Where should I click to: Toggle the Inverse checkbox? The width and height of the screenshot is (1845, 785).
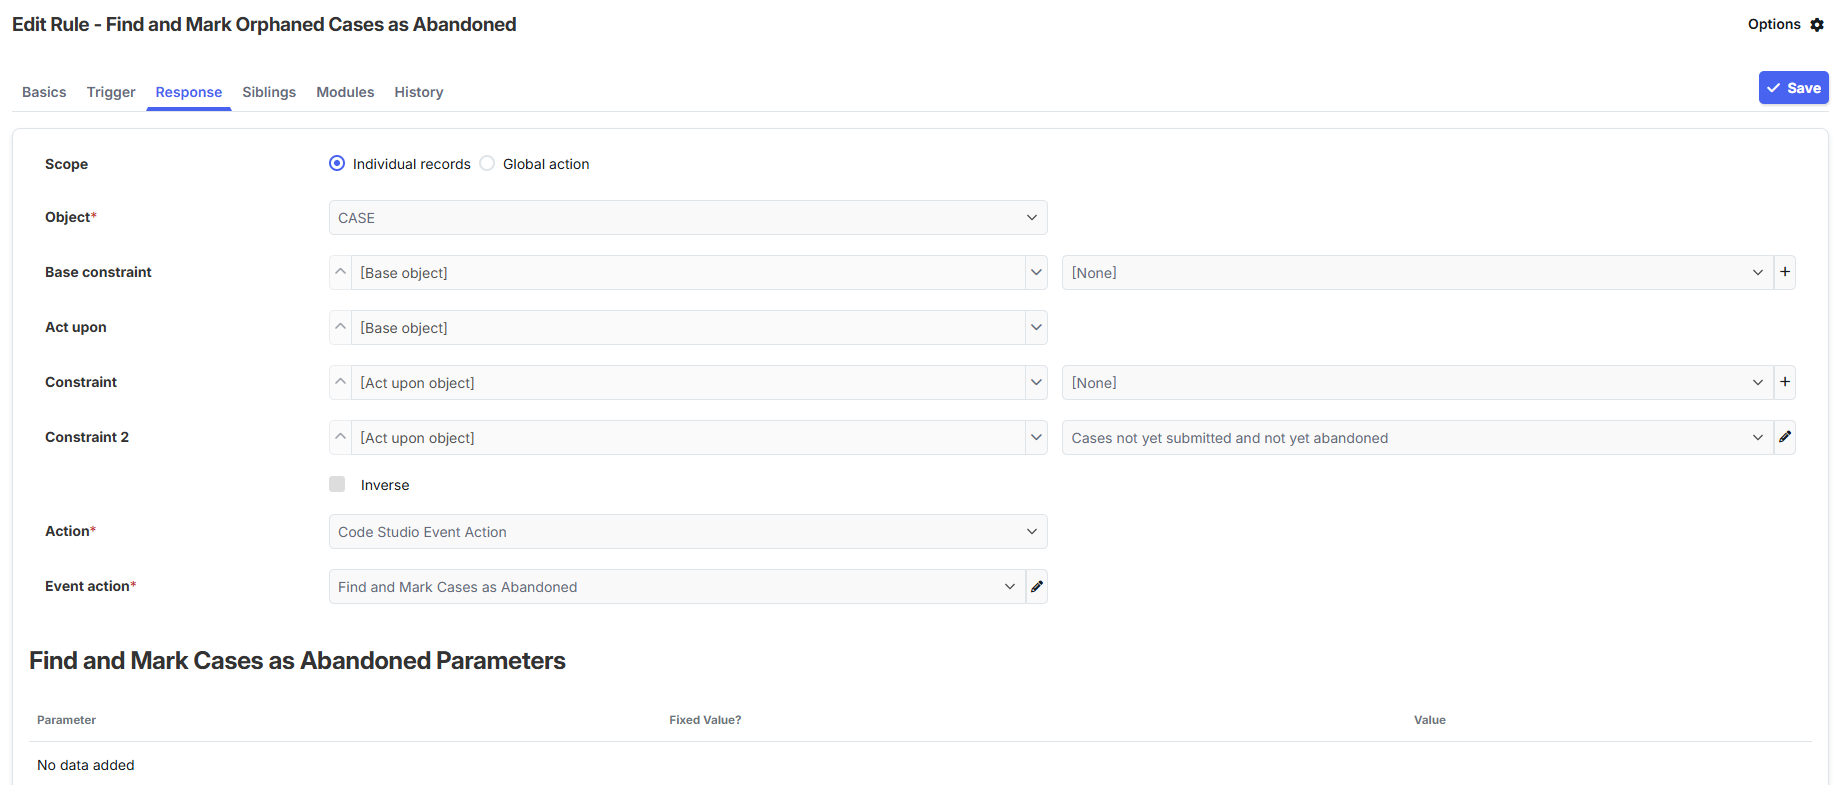(337, 485)
